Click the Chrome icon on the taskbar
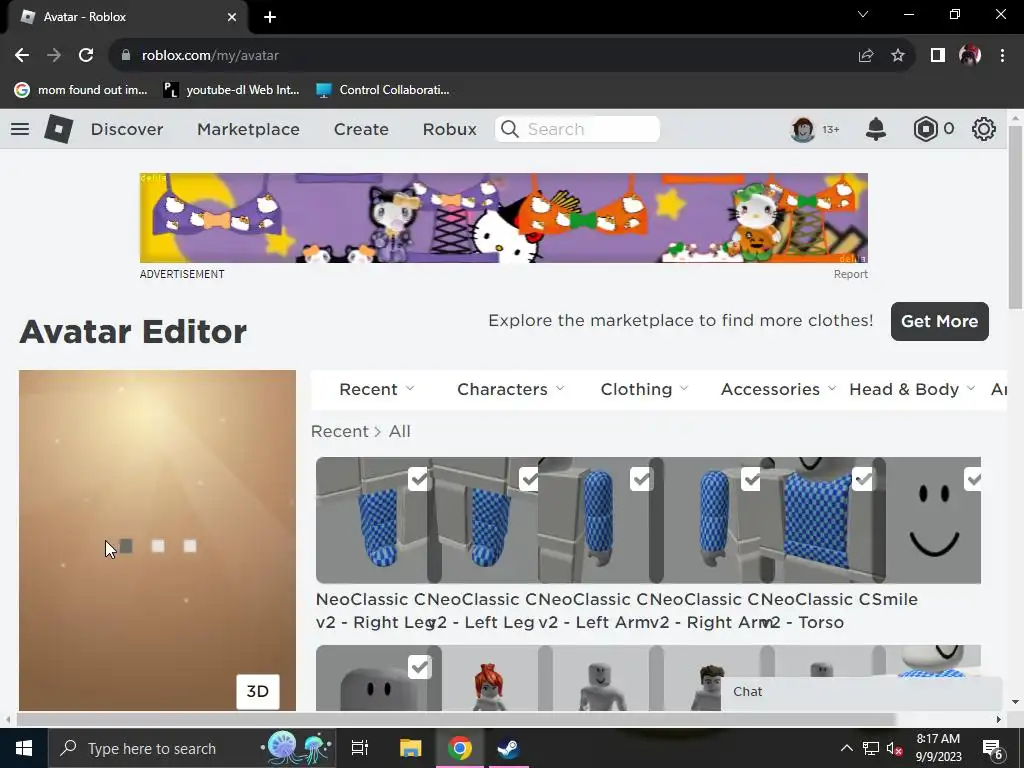The height and width of the screenshot is (768, 1024). click(x=460, y=748)
